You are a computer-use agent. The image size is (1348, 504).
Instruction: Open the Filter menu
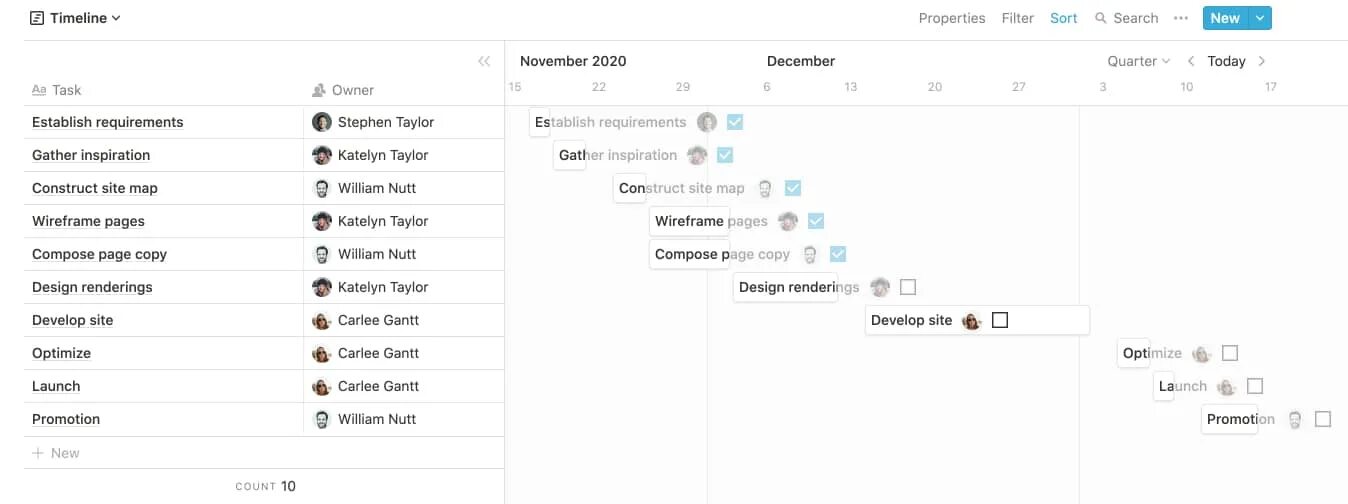coord(1018,18)
